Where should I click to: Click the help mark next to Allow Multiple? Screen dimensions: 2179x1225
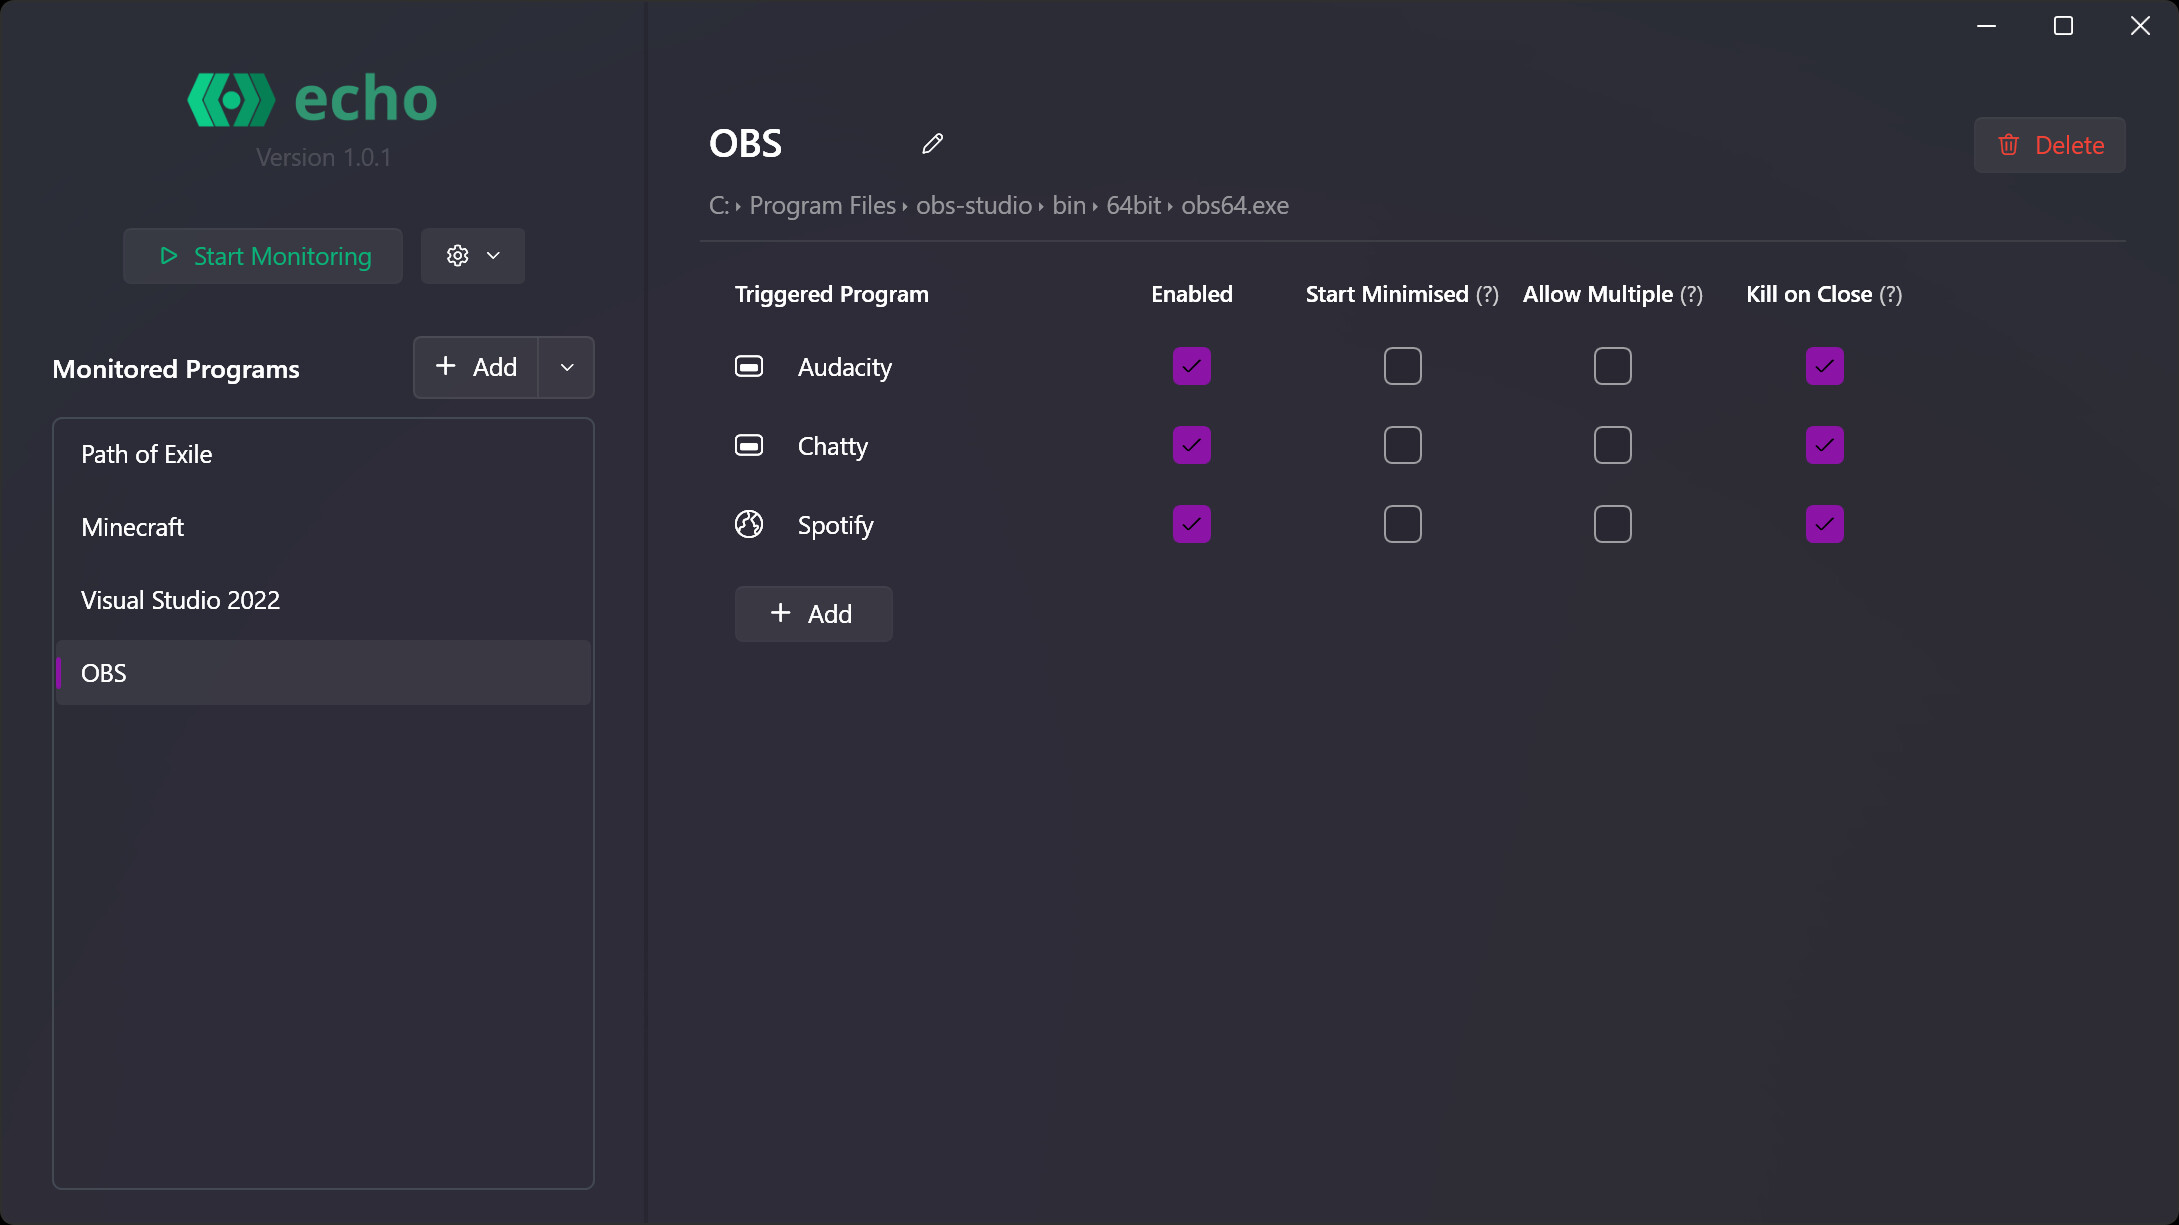click(1691, 294)
